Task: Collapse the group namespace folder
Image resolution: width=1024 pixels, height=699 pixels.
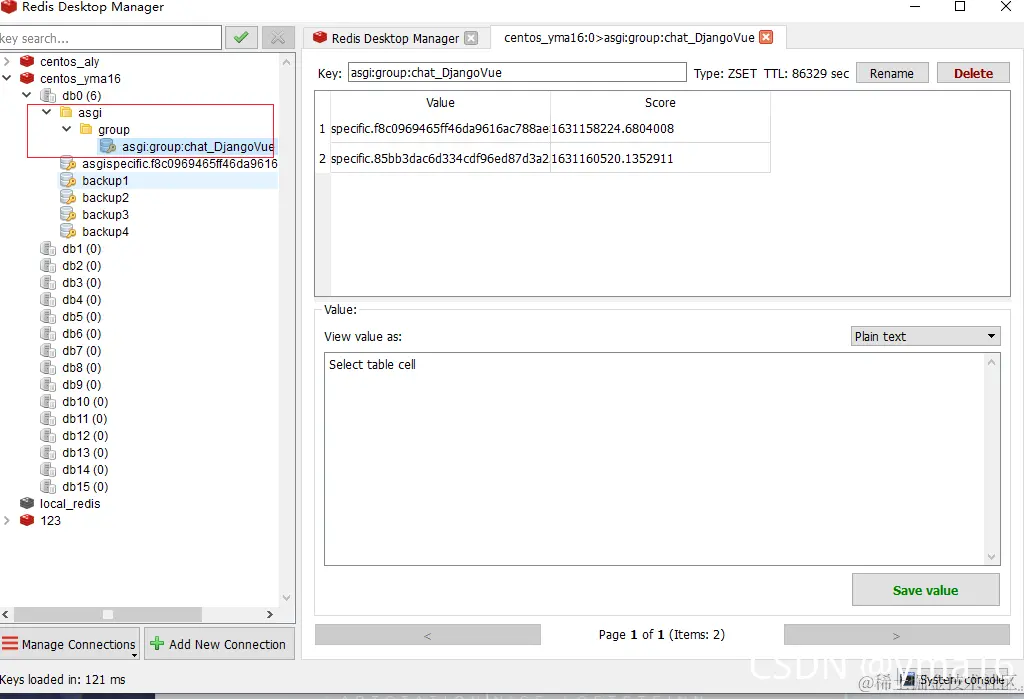Action: tap(67, 129)
